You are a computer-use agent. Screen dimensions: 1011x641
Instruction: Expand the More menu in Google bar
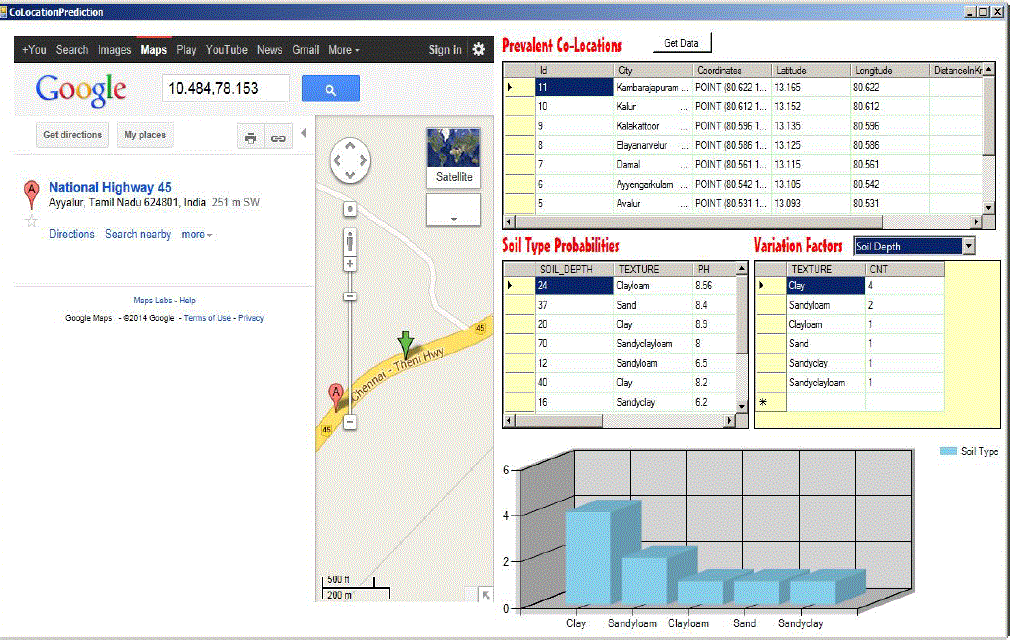pos(343,50)
